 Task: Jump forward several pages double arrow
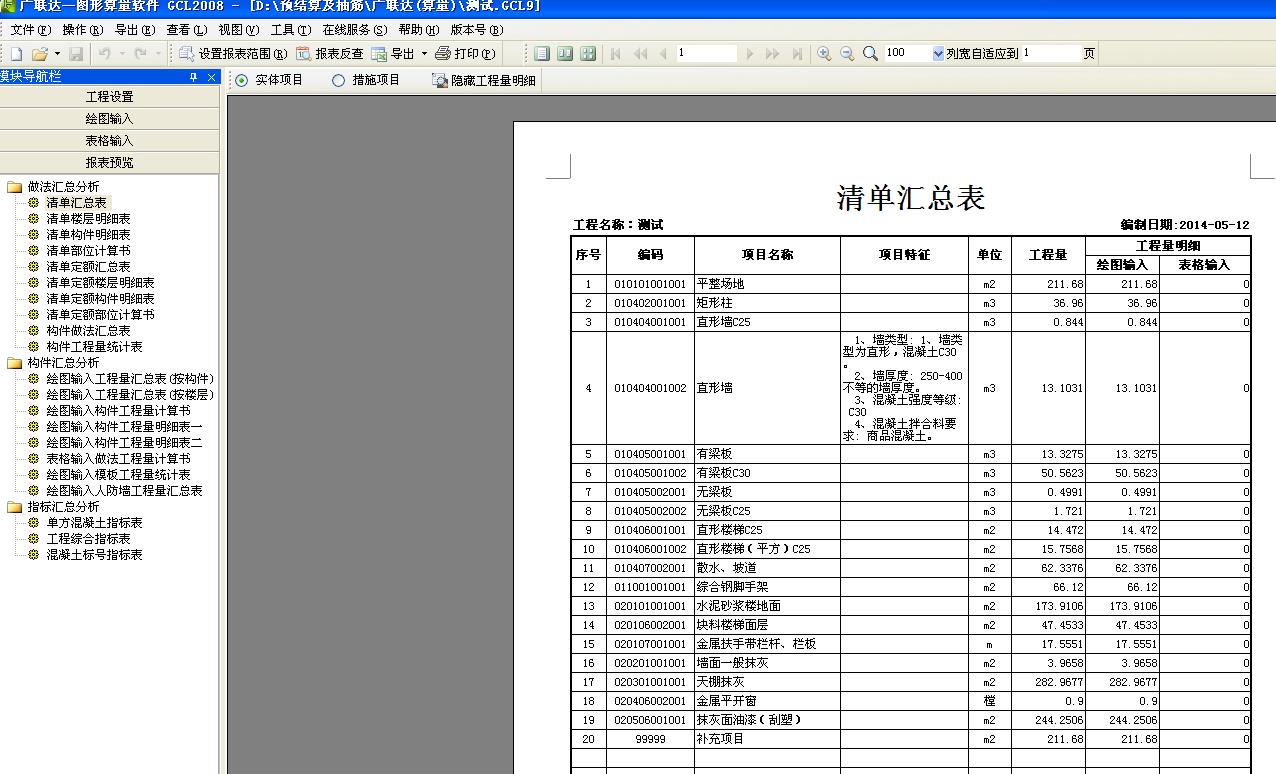(x=773, y=53)
